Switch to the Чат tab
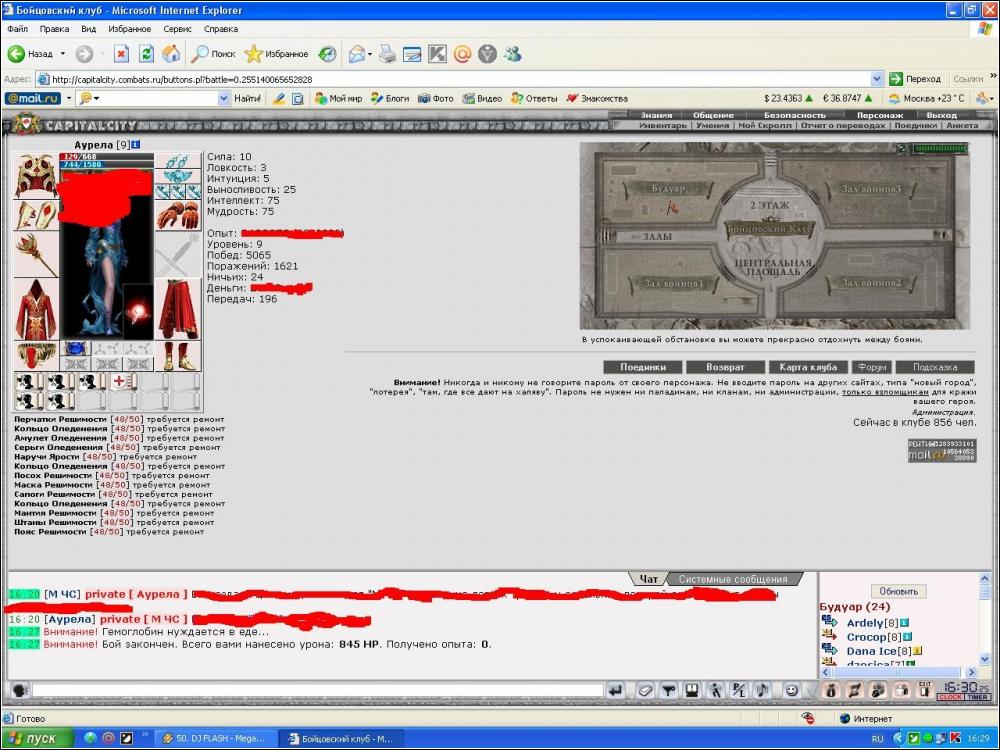The image size is (1000, 750). point(649,579)
